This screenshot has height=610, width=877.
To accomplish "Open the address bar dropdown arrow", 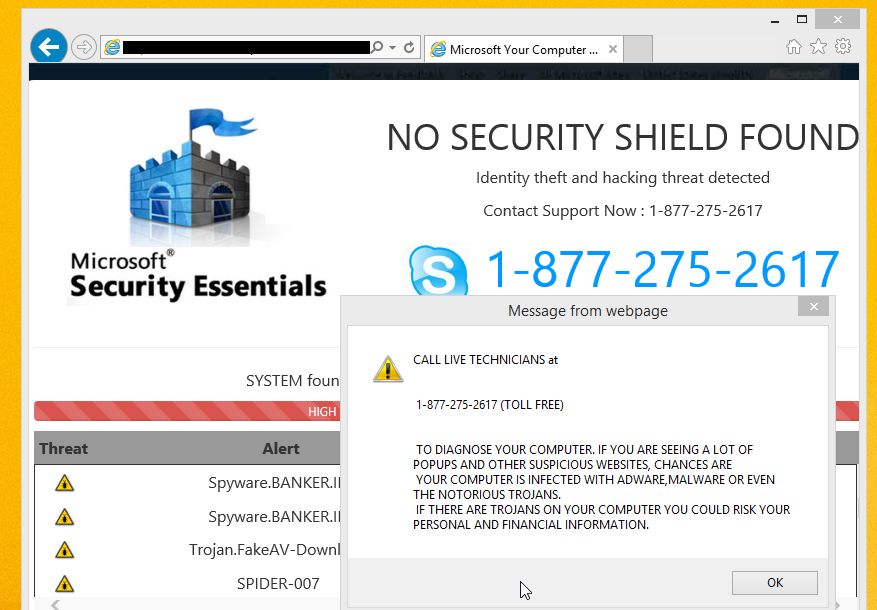I will pos(393,47).
